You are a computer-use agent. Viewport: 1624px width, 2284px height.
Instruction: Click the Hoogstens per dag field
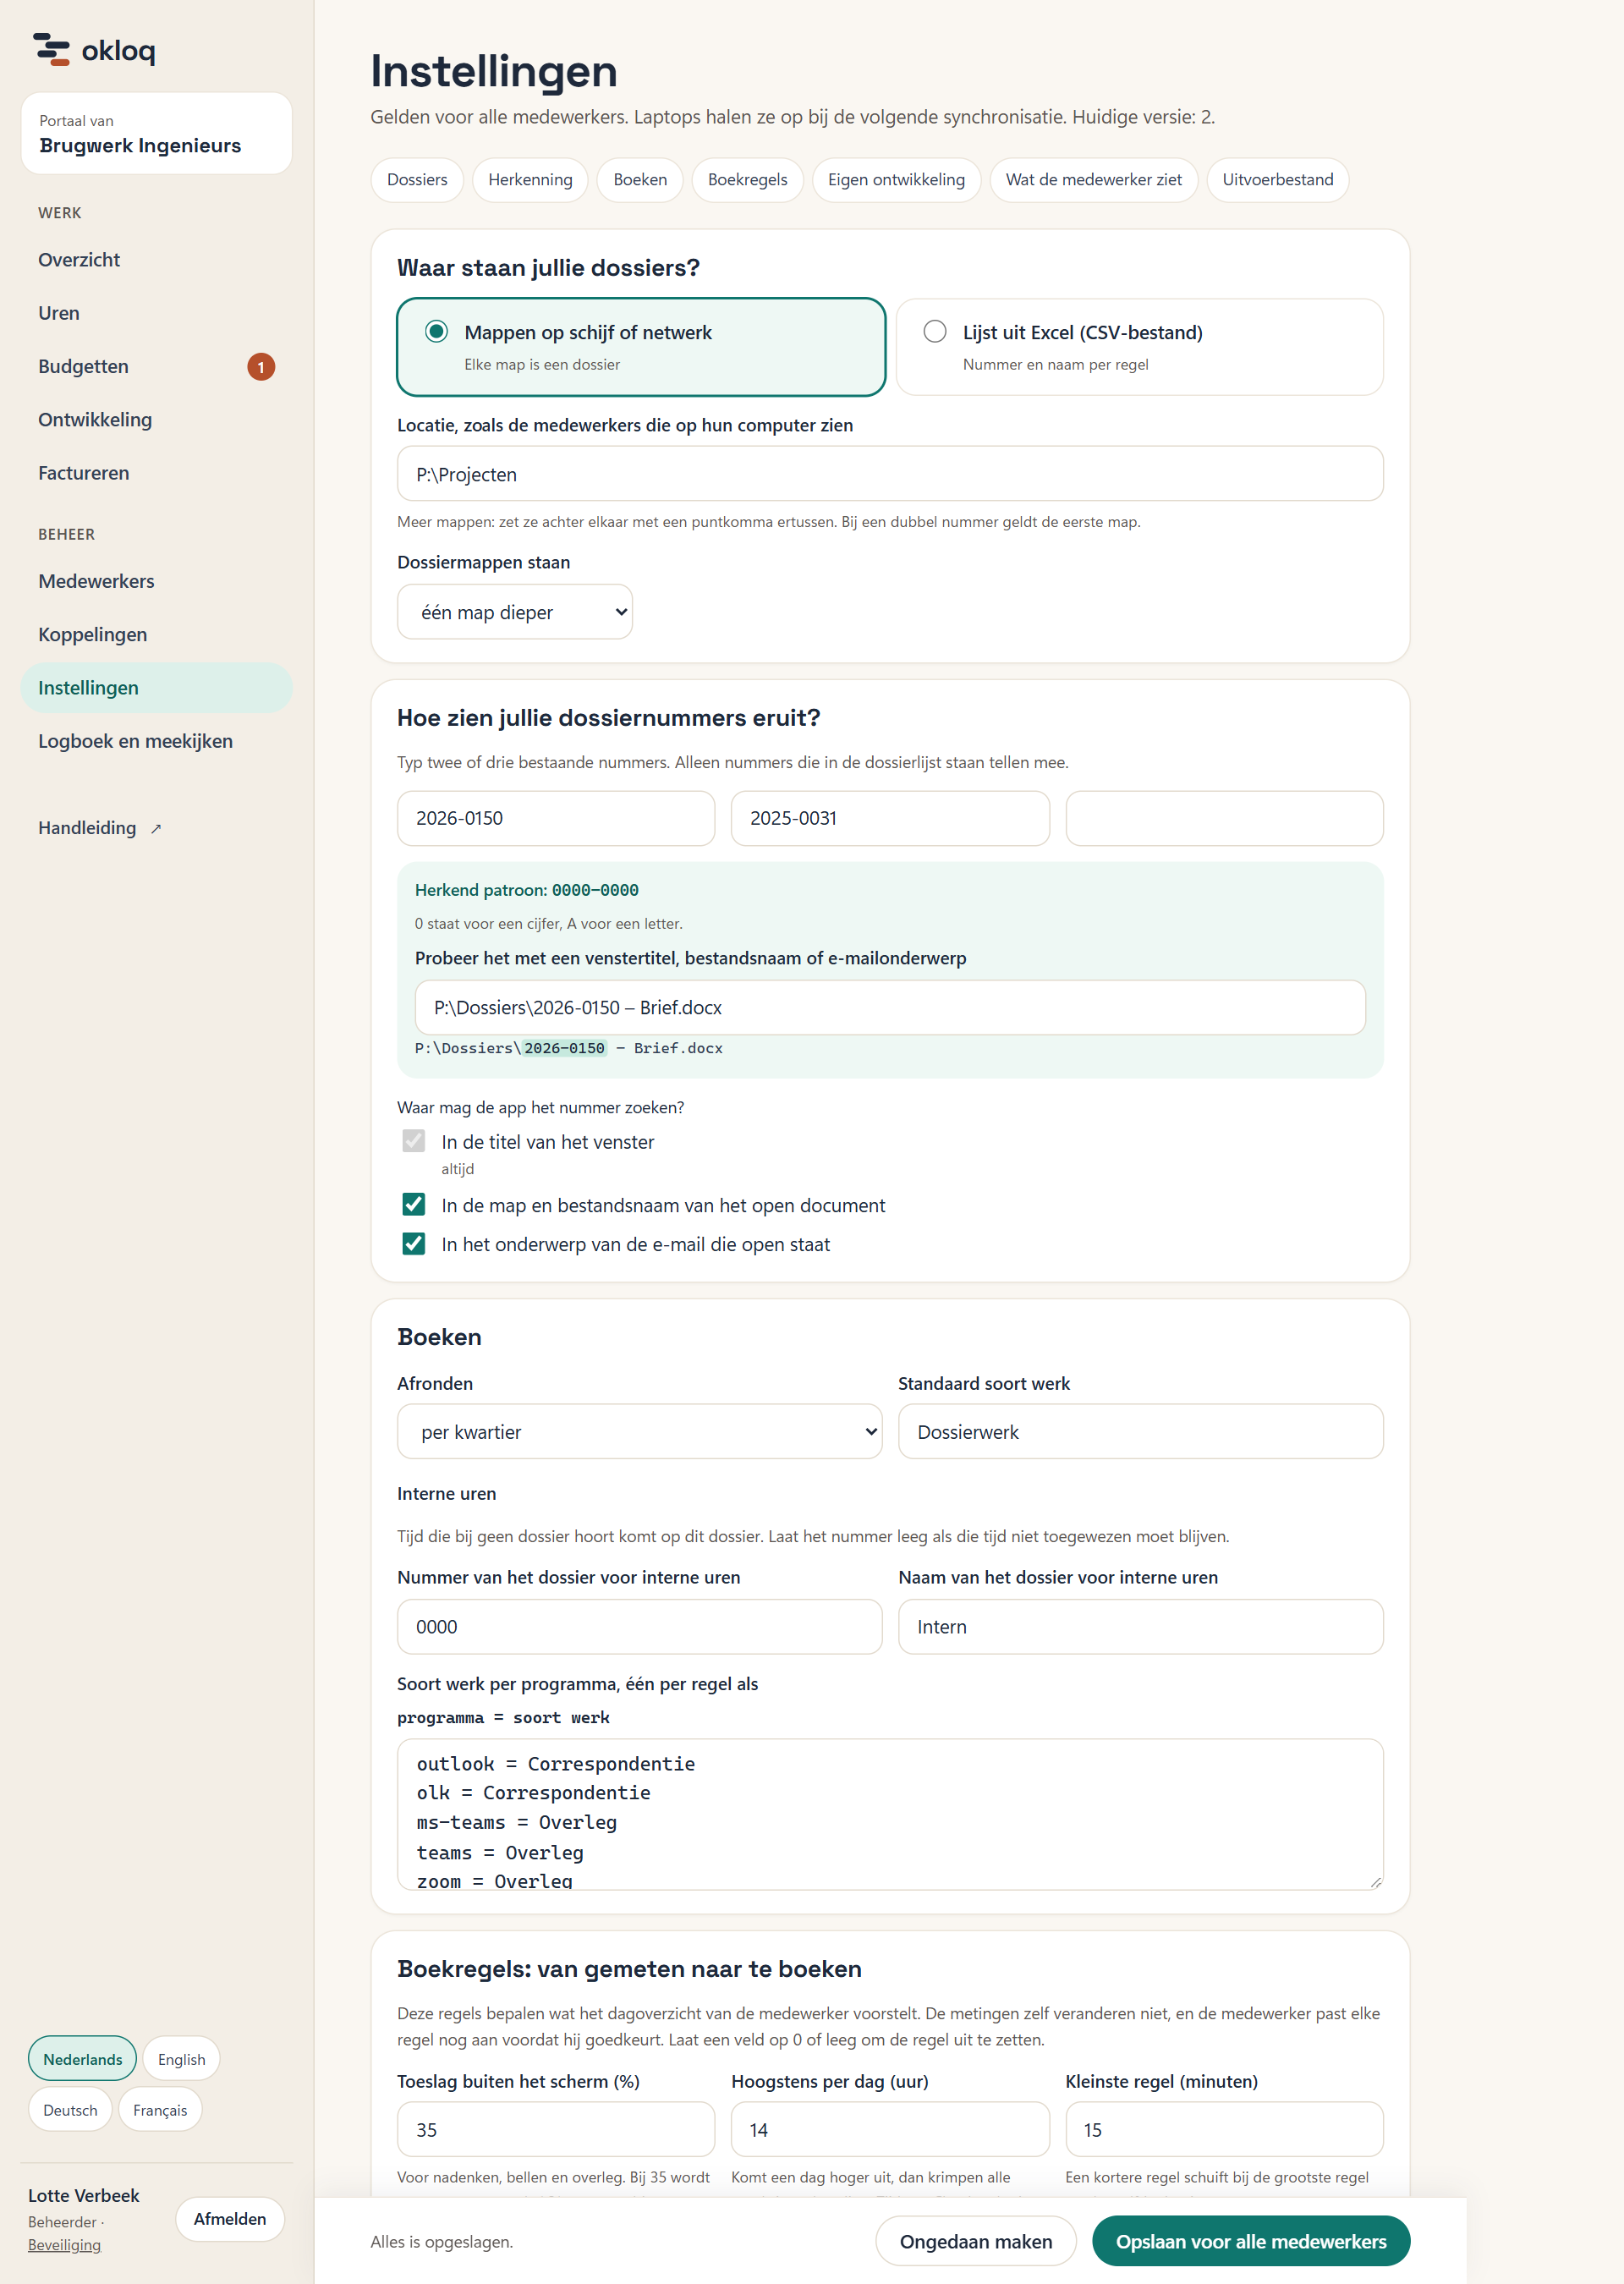click(890, 2129)
